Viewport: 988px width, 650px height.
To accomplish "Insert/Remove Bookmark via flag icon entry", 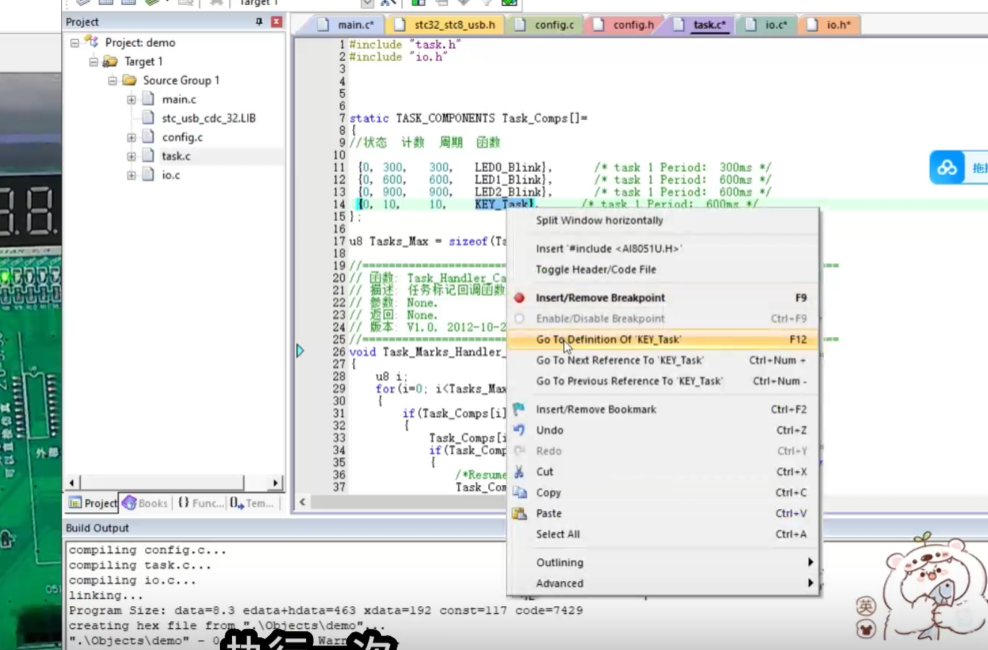I will tap(596, 409).
